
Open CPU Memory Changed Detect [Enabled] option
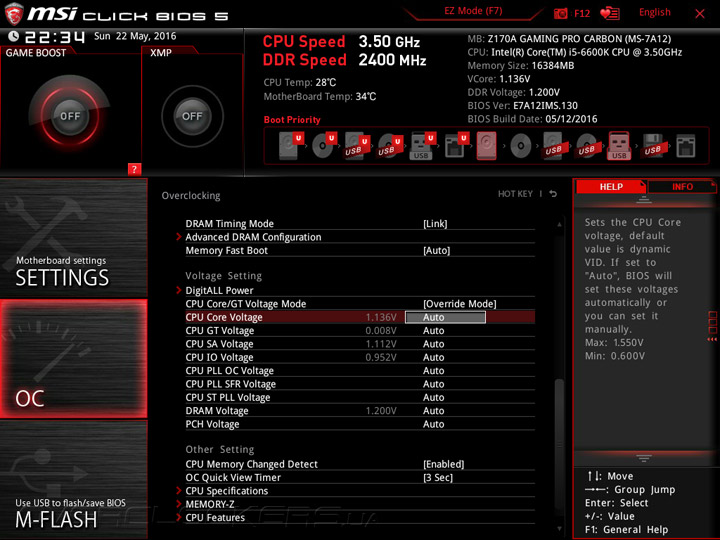pyautogui.click(x=444, y=464)
